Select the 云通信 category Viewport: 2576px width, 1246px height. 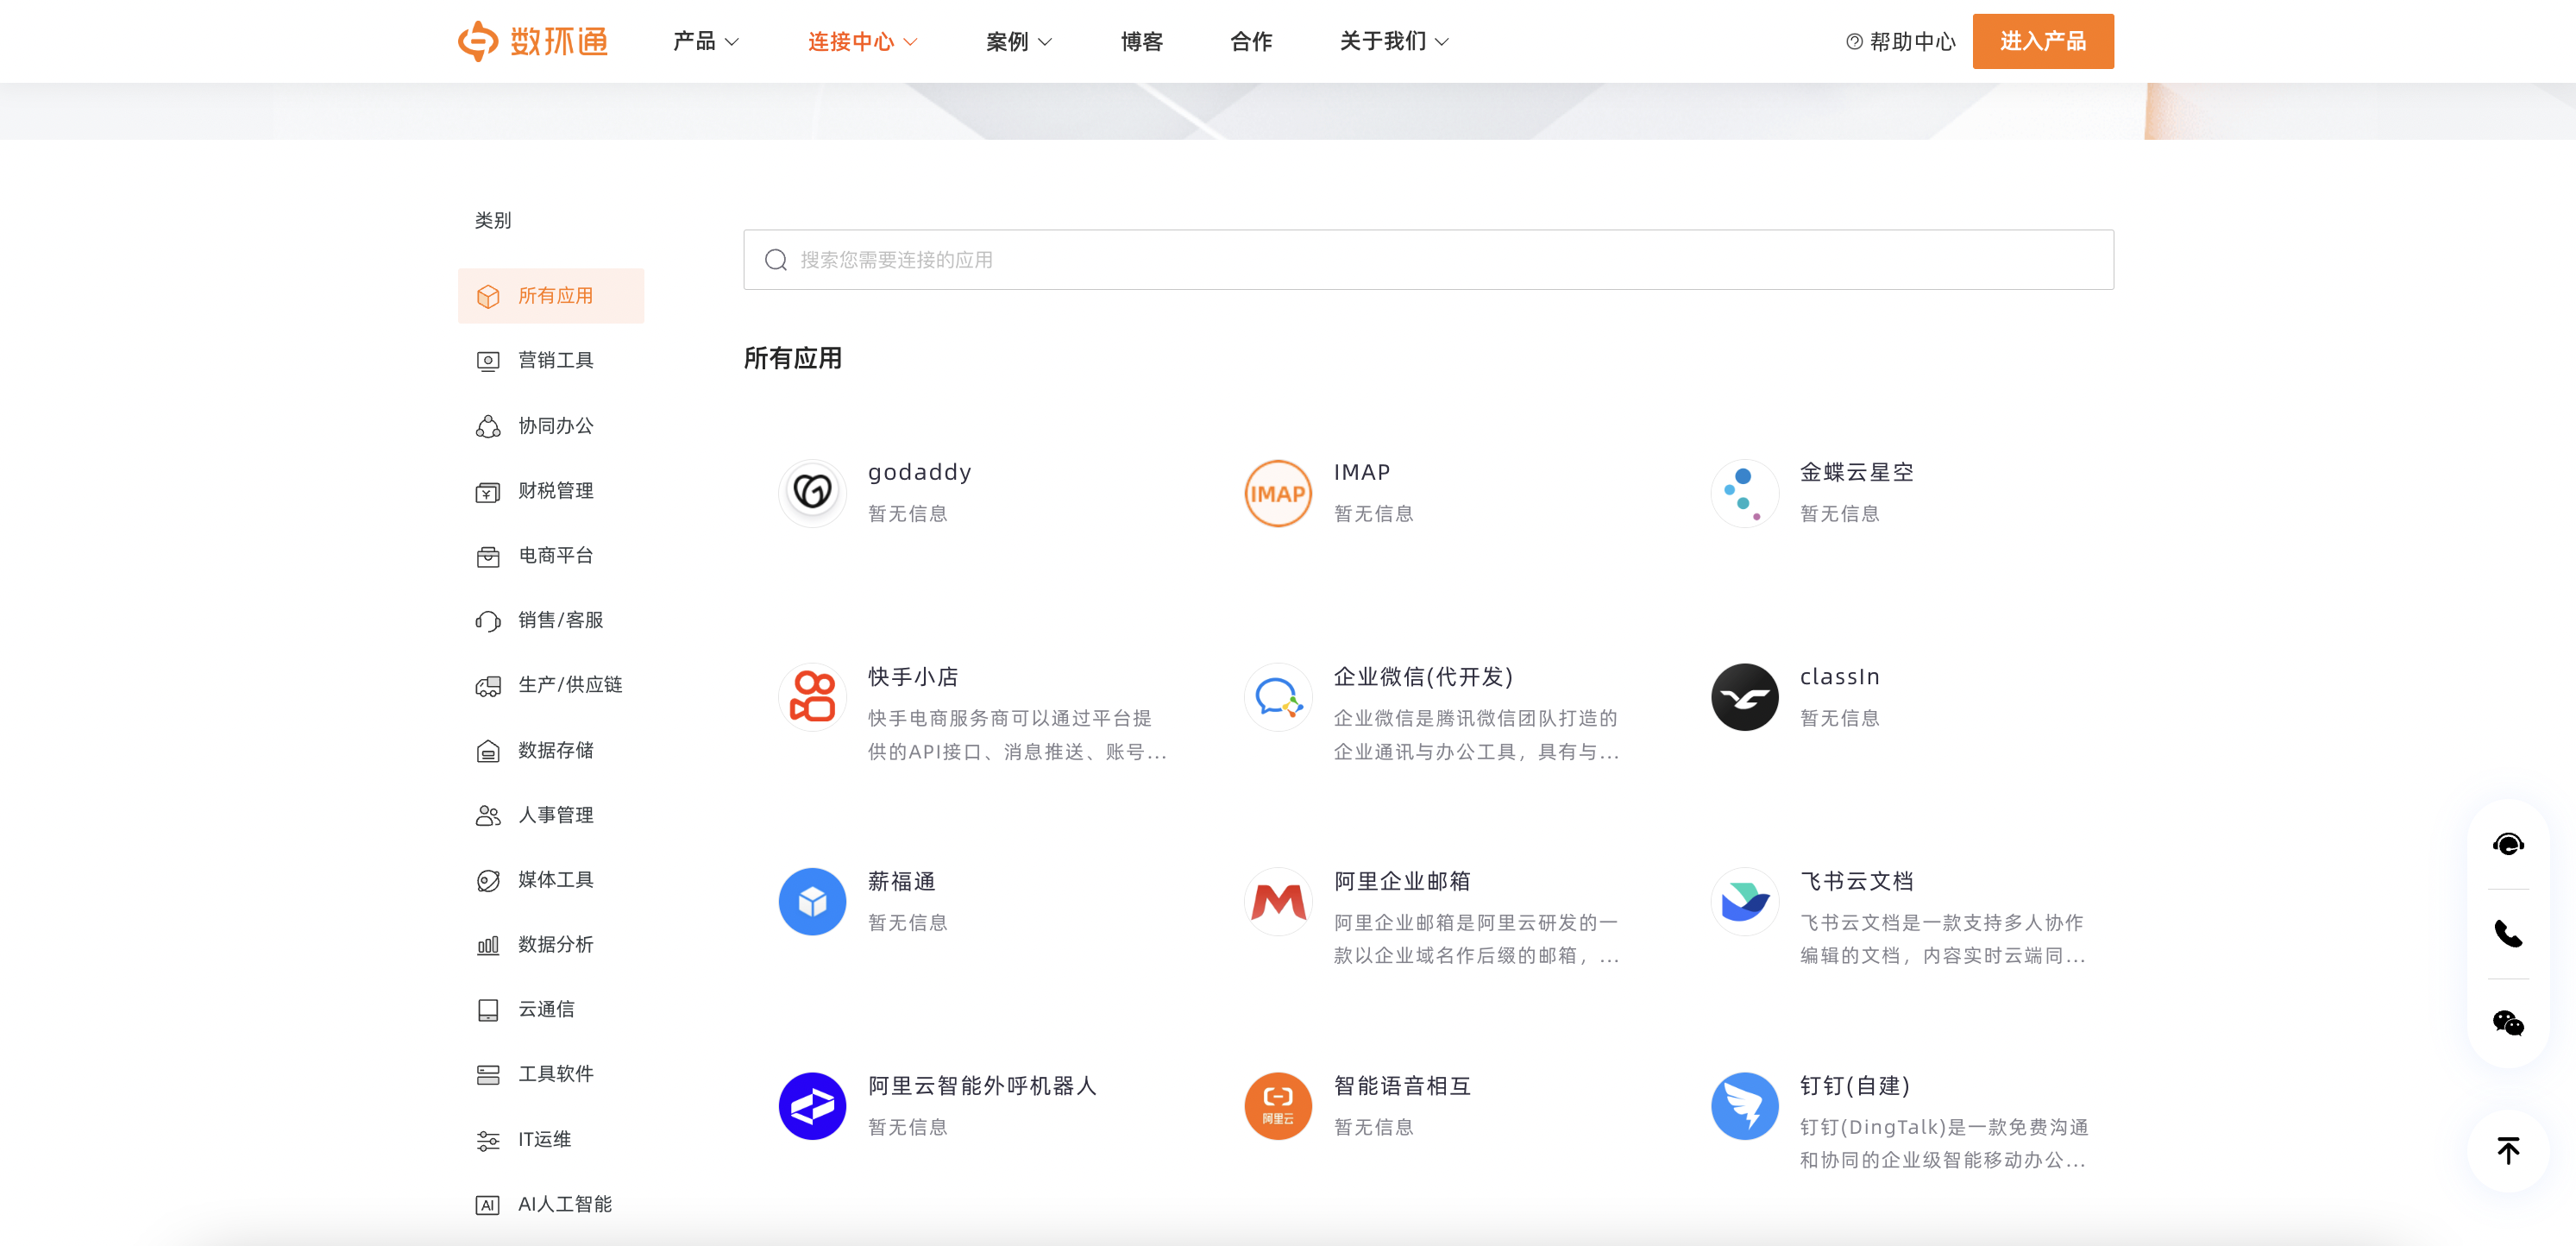point(551,1010)
